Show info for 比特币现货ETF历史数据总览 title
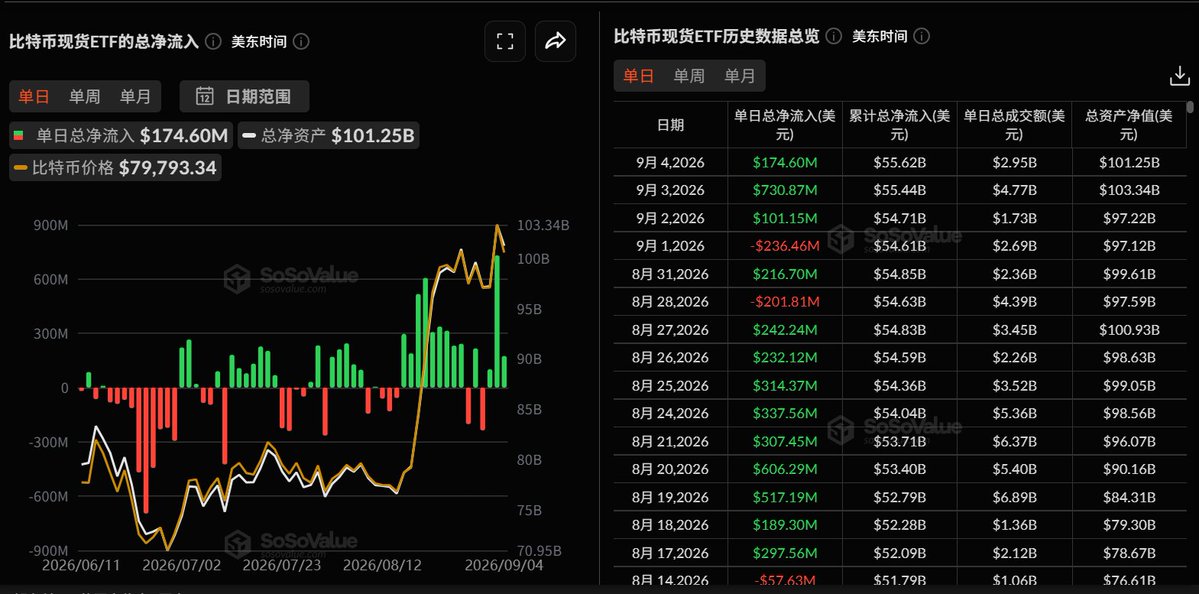Image resolution: width=1199 pixels, height=594 pixels. [833, 36]
